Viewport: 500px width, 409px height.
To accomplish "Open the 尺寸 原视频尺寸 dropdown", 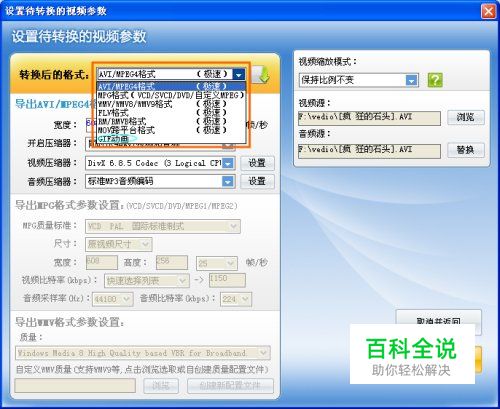I will (119, 244).
